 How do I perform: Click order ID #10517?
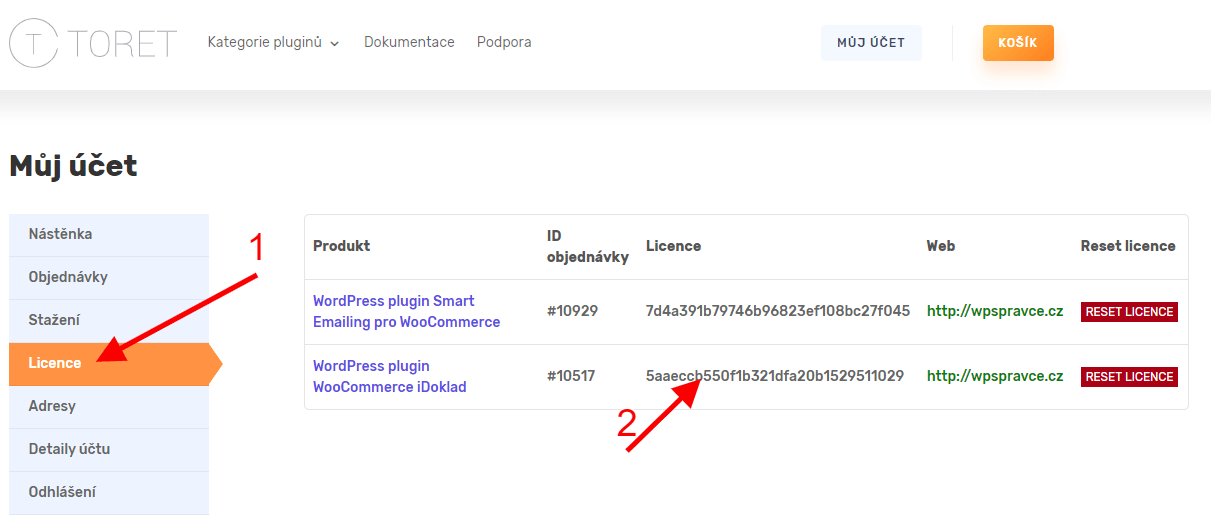(571, 376)
